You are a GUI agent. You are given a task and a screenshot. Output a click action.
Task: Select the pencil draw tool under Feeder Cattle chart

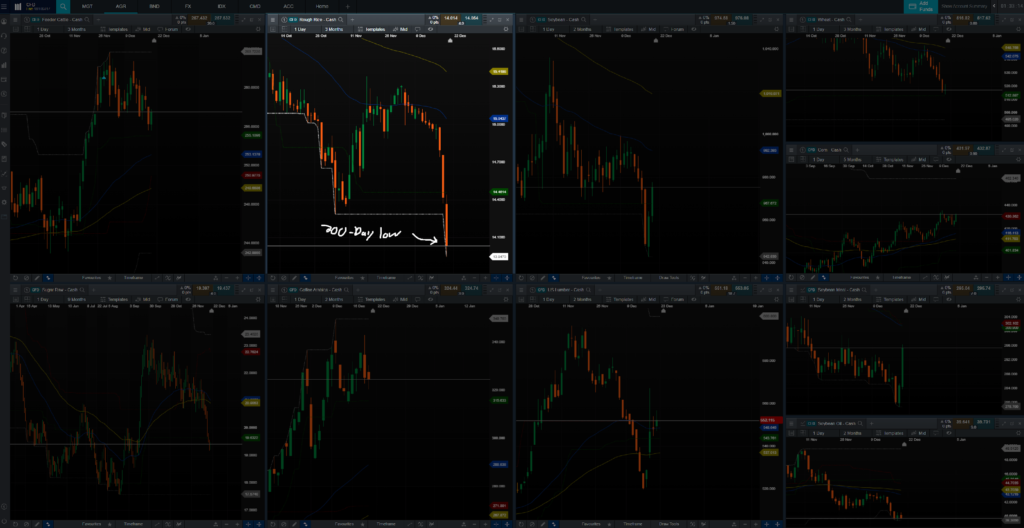(x=37, y=278)
